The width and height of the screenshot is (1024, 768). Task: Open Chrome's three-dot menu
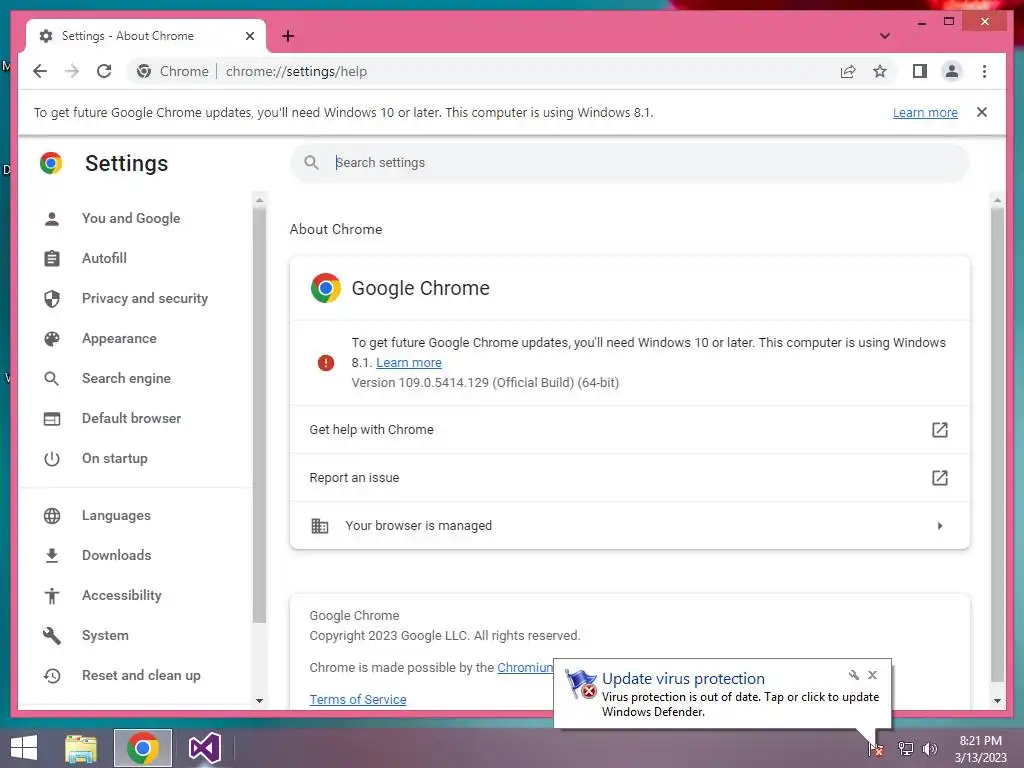984,71
